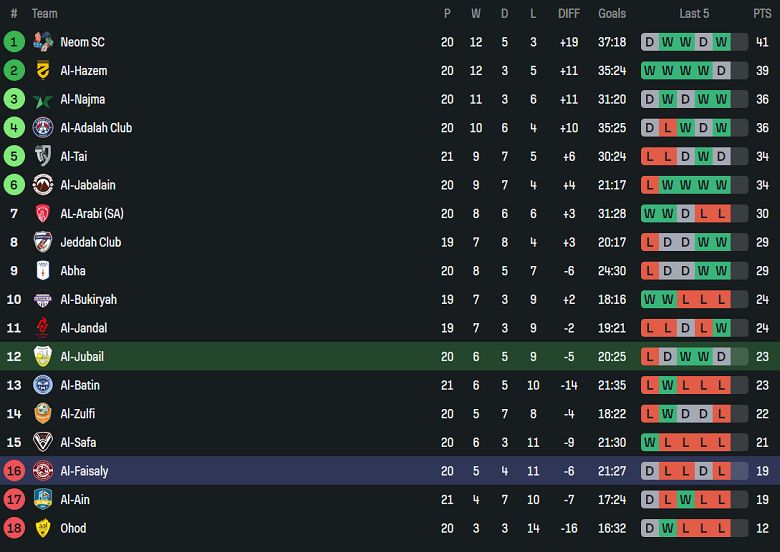
Task: Click the Al-Arabi (SA) red crest
Action: point(42,214)
